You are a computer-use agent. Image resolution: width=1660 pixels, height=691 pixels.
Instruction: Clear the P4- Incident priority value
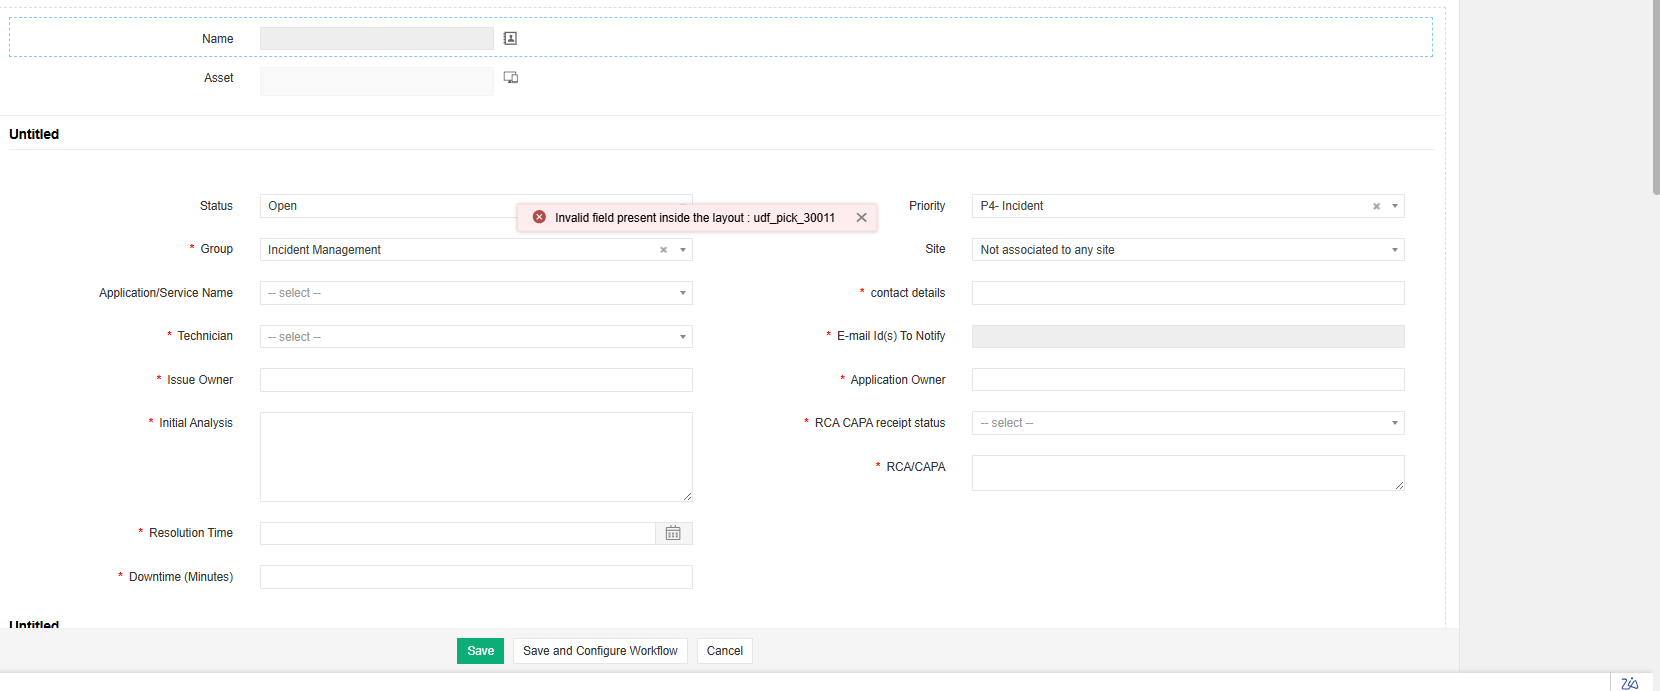pos(1376,206)
